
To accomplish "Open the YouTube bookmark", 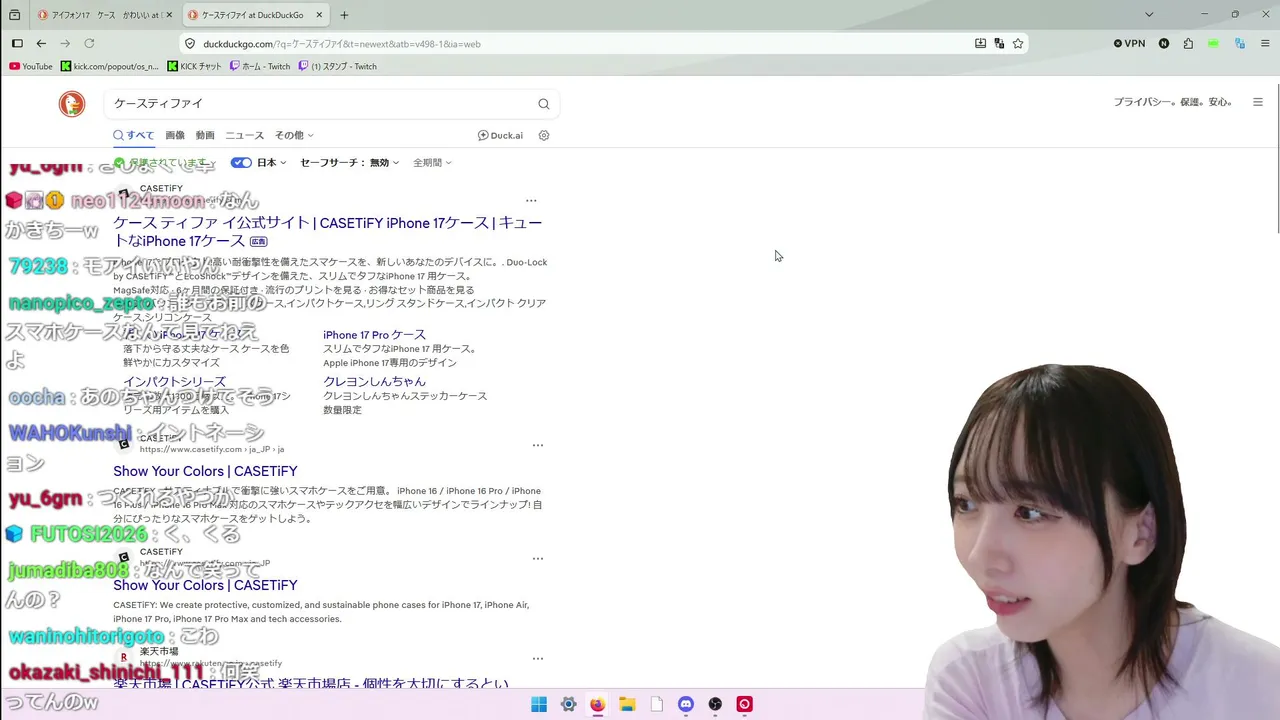I will [x=31, y=66].
